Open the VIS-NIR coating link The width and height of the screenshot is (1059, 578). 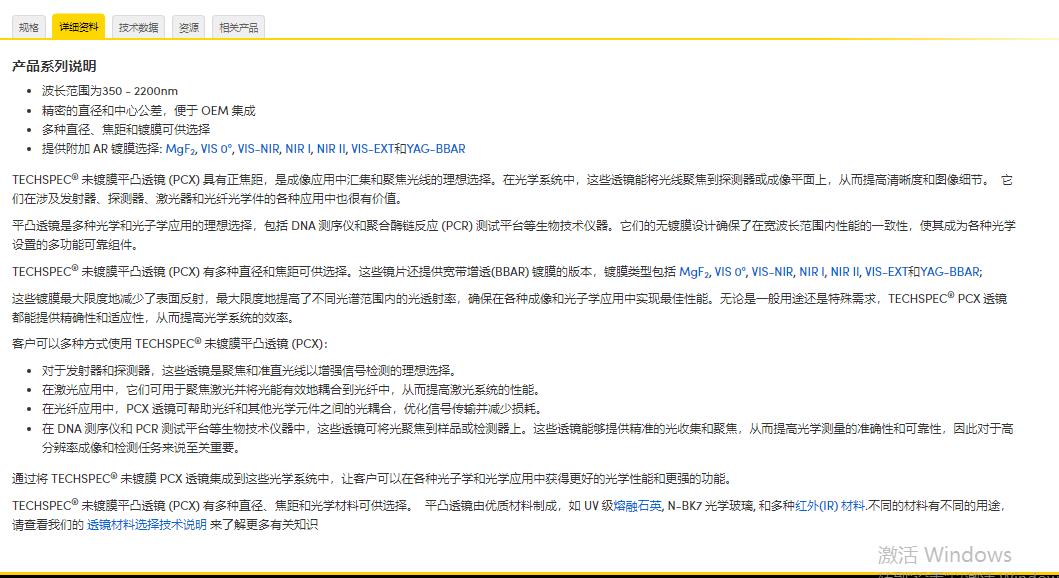259,152
